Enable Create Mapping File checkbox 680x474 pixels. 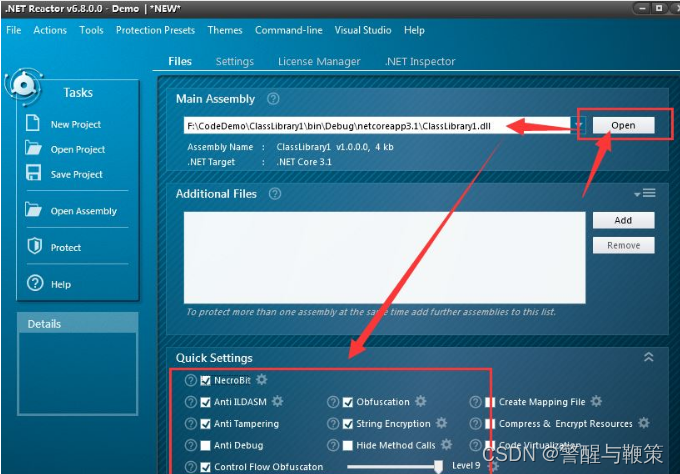click(490, 402)
